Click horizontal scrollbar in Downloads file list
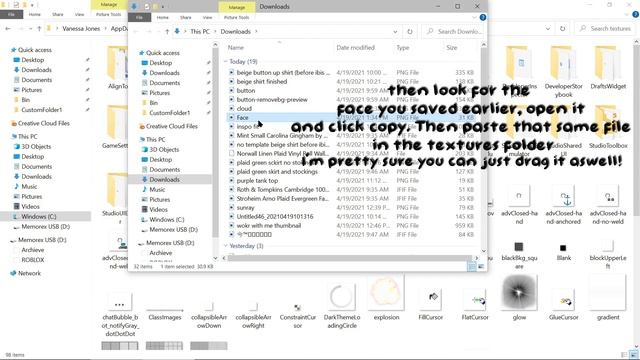Viewport: 640px width, 360px height. (x=349, y=258)
